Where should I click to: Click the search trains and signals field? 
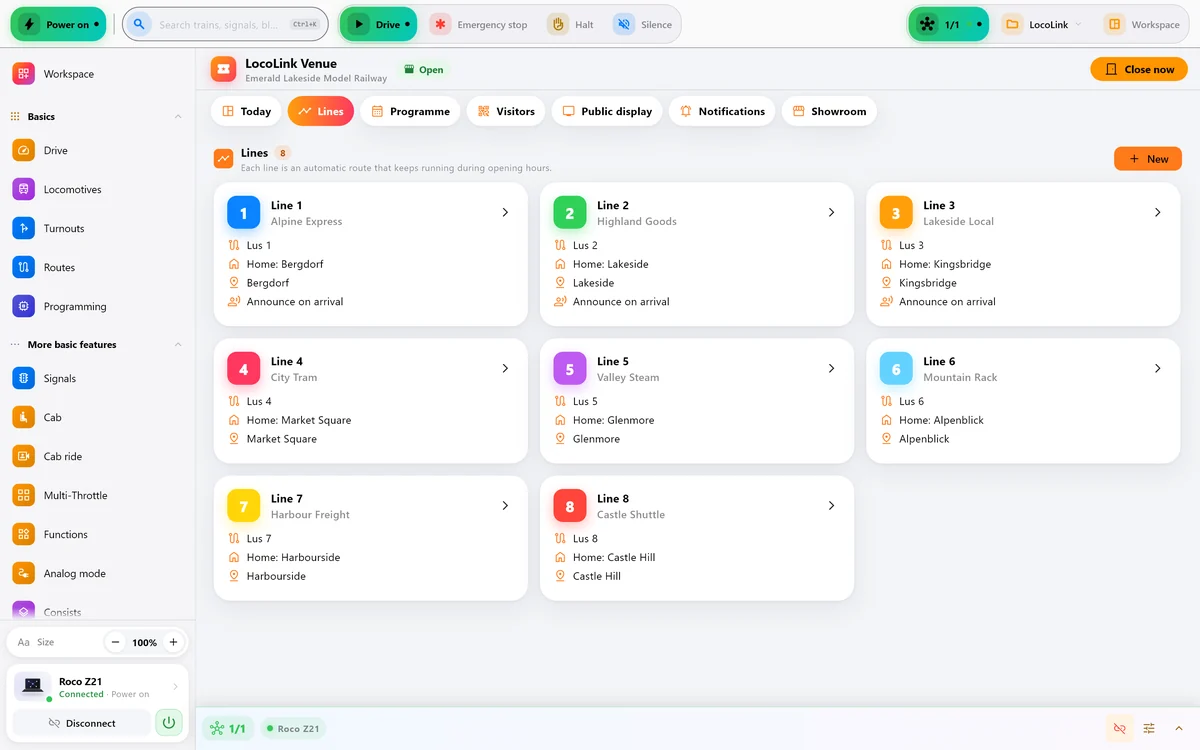(225, 24)
